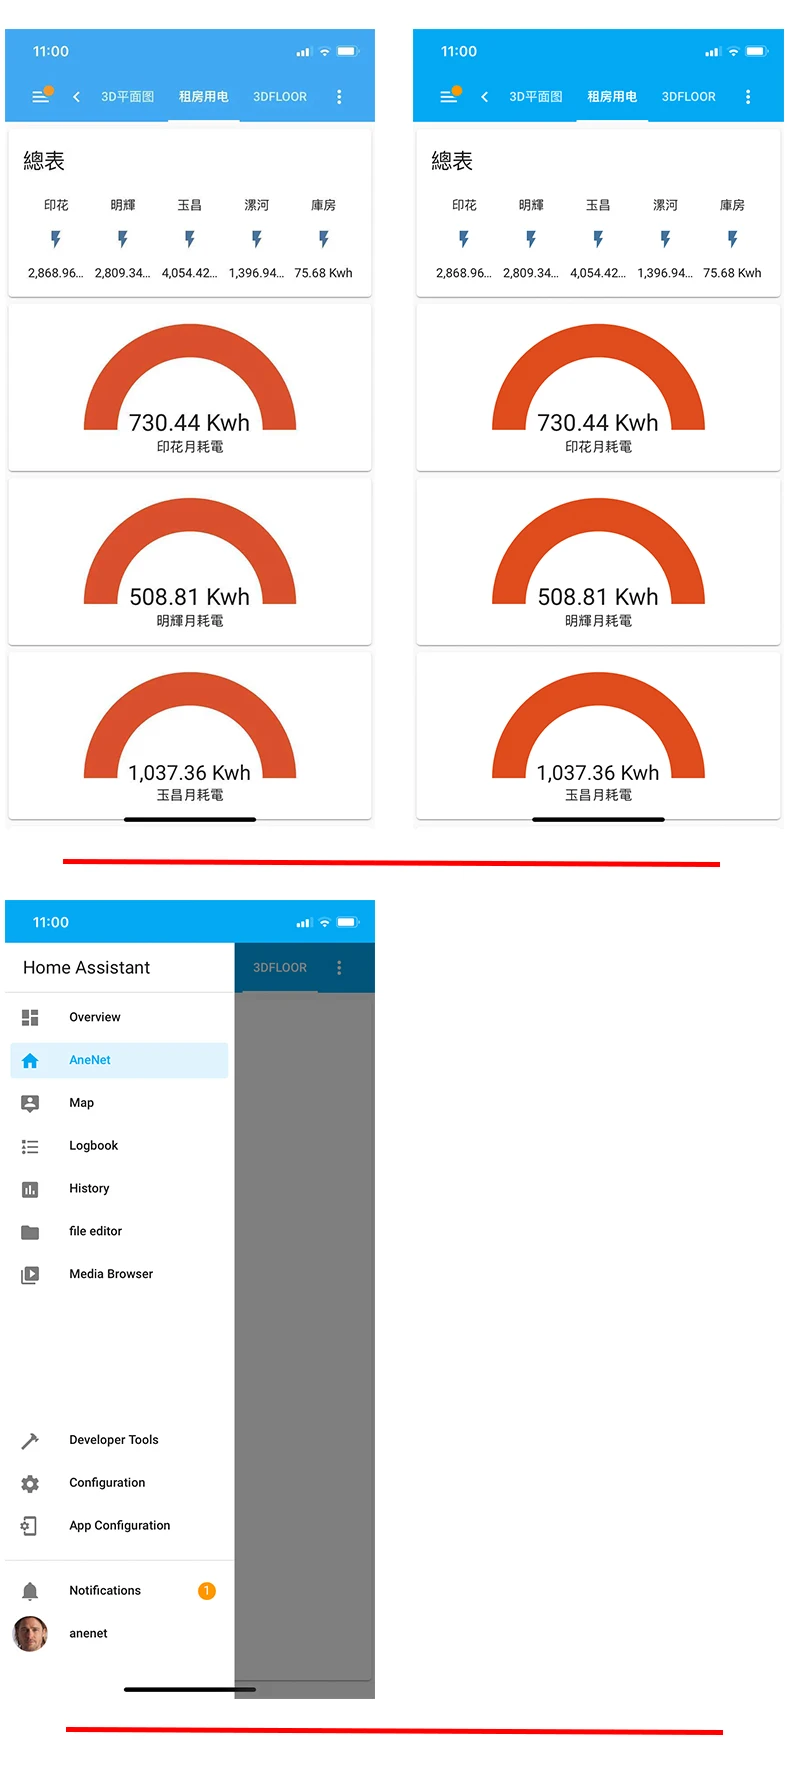Select 租房用电 tab in the left phone

(204, 97)
